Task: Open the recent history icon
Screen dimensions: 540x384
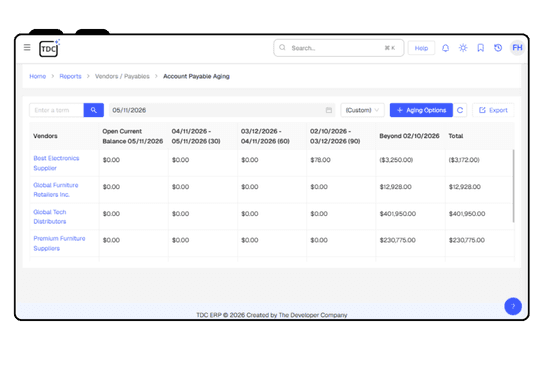Action: [498, 48]
